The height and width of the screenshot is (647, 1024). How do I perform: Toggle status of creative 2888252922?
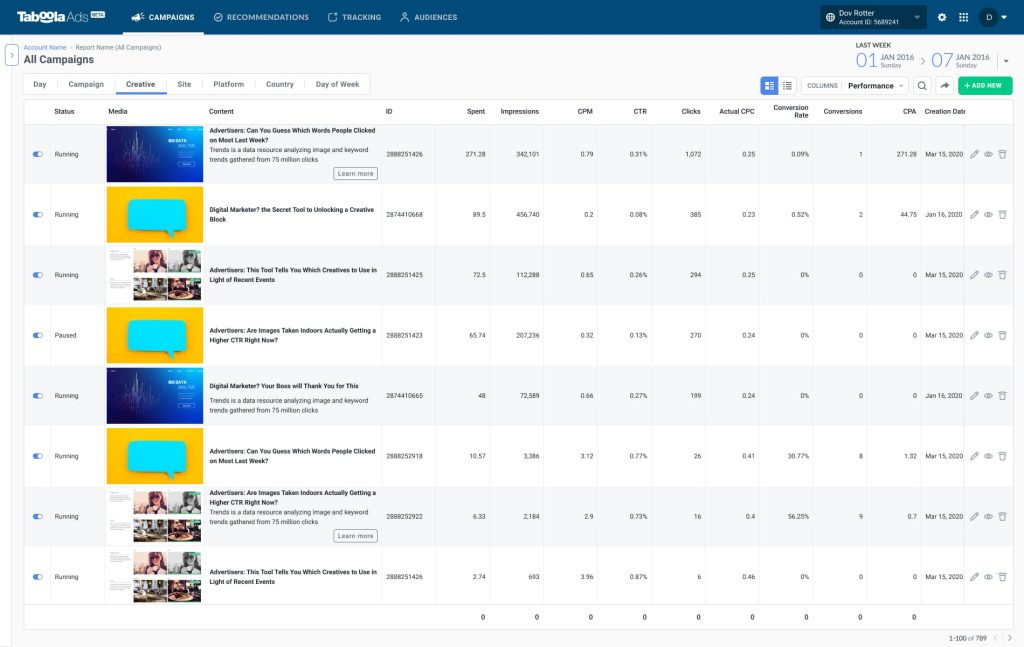pos(38,516)
